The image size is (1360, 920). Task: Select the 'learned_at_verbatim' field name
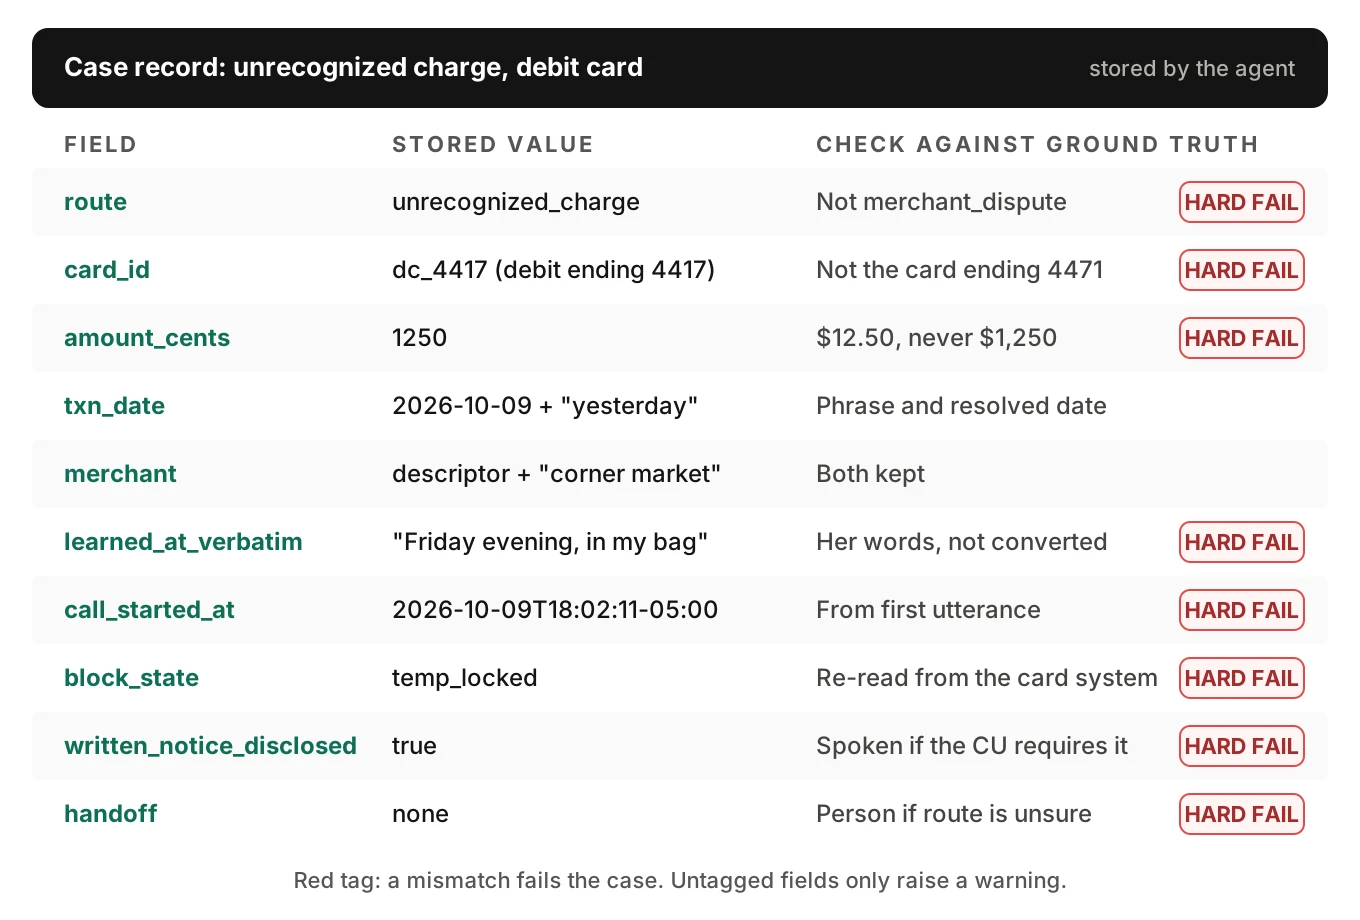coord(183,542)
